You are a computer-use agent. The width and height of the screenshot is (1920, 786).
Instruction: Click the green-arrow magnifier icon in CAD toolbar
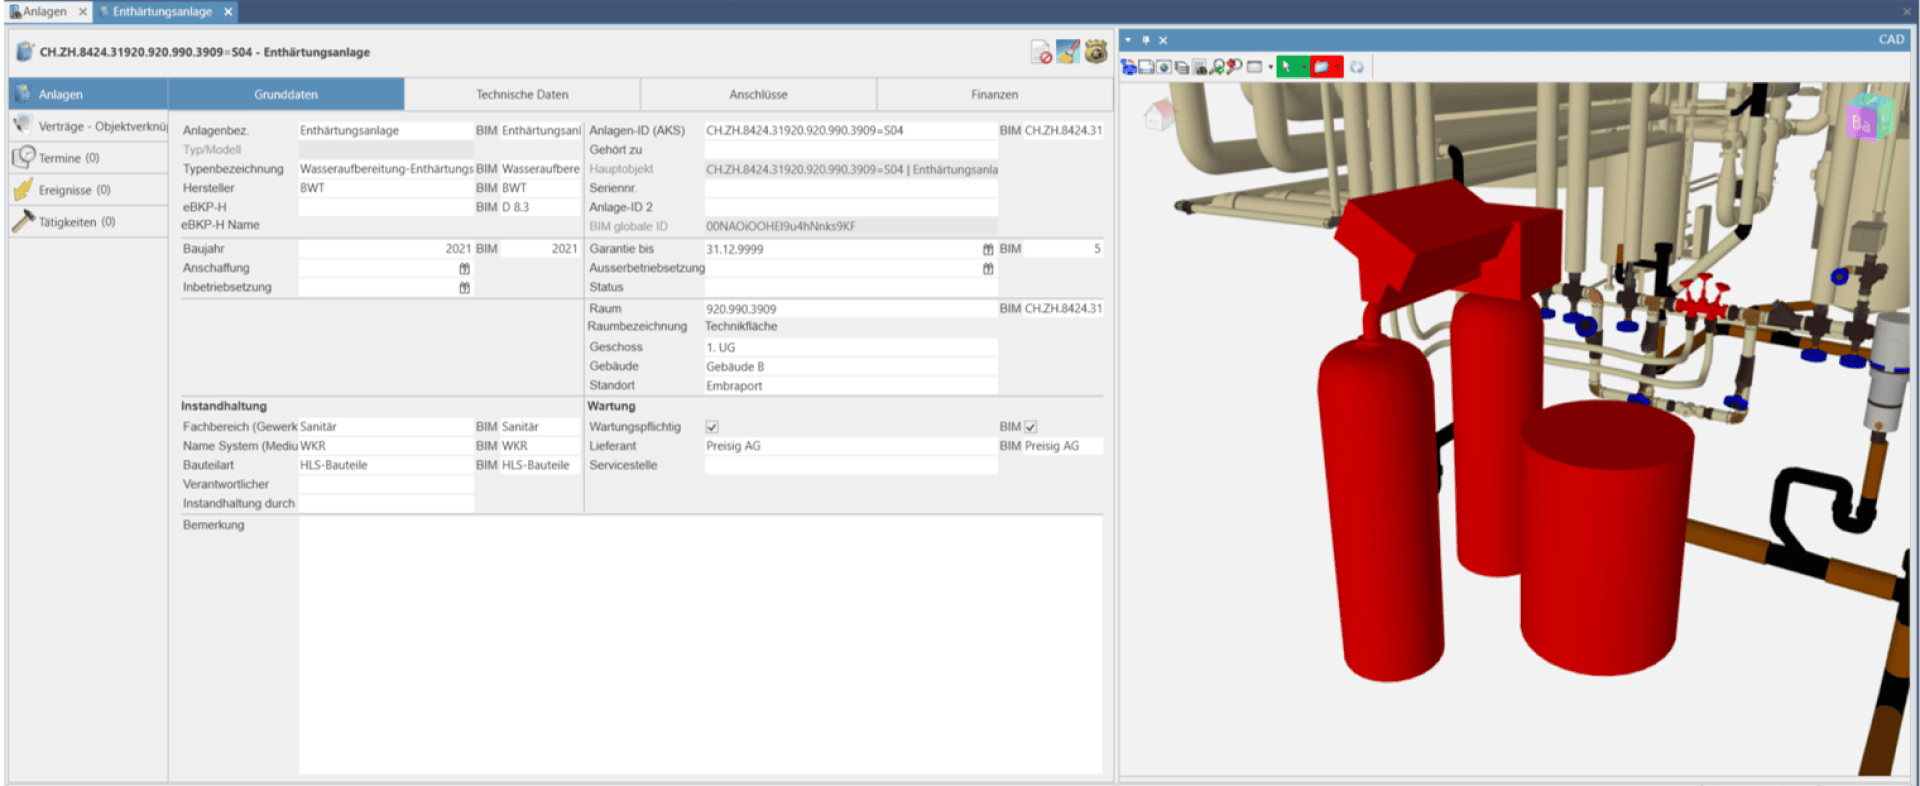(1217, 67)
